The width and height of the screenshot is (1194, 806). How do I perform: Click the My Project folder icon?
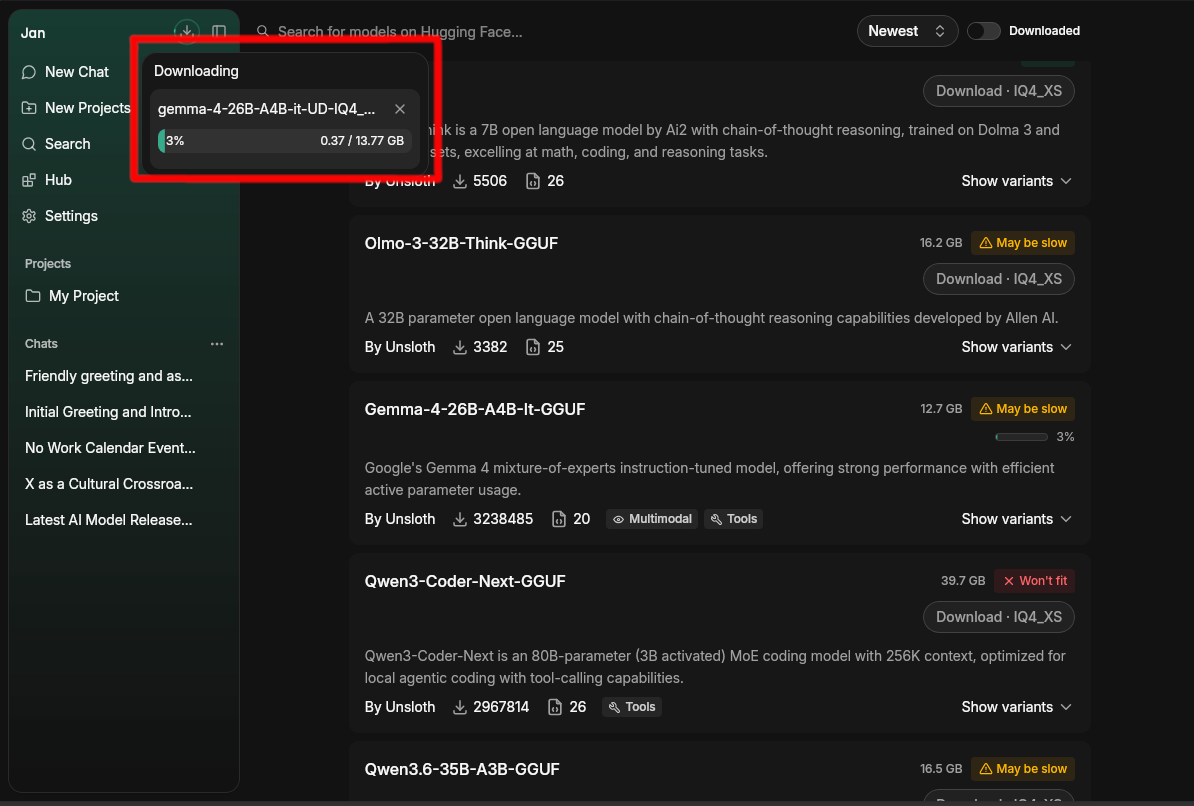point(33,296)
